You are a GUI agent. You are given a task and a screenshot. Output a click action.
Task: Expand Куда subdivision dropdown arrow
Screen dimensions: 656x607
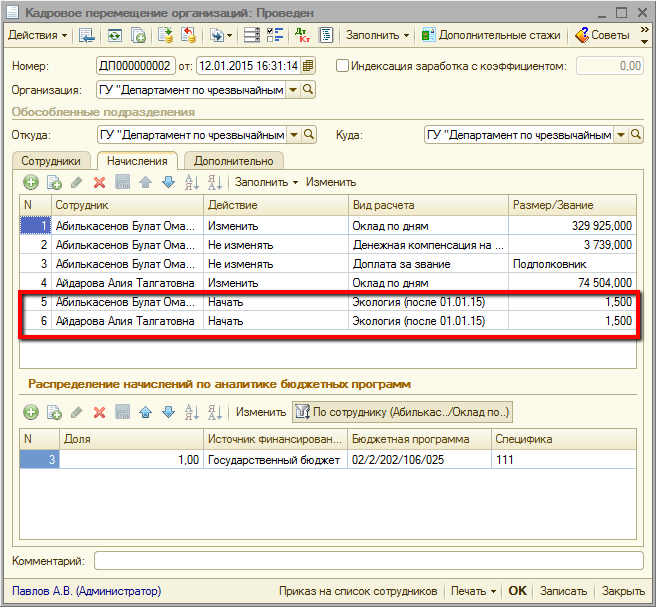click(x=621, y=135)
